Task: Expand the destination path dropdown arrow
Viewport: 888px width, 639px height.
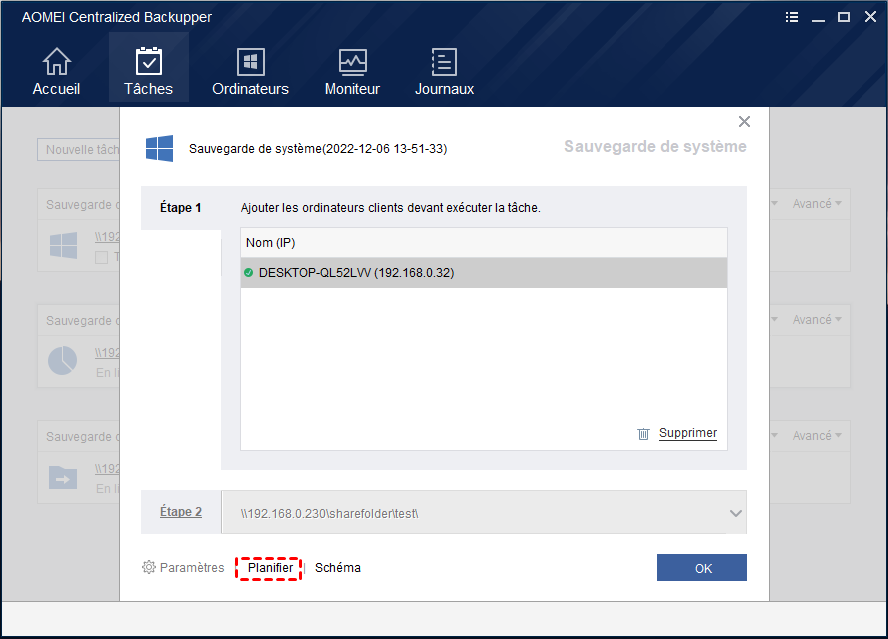Action: 736,513
